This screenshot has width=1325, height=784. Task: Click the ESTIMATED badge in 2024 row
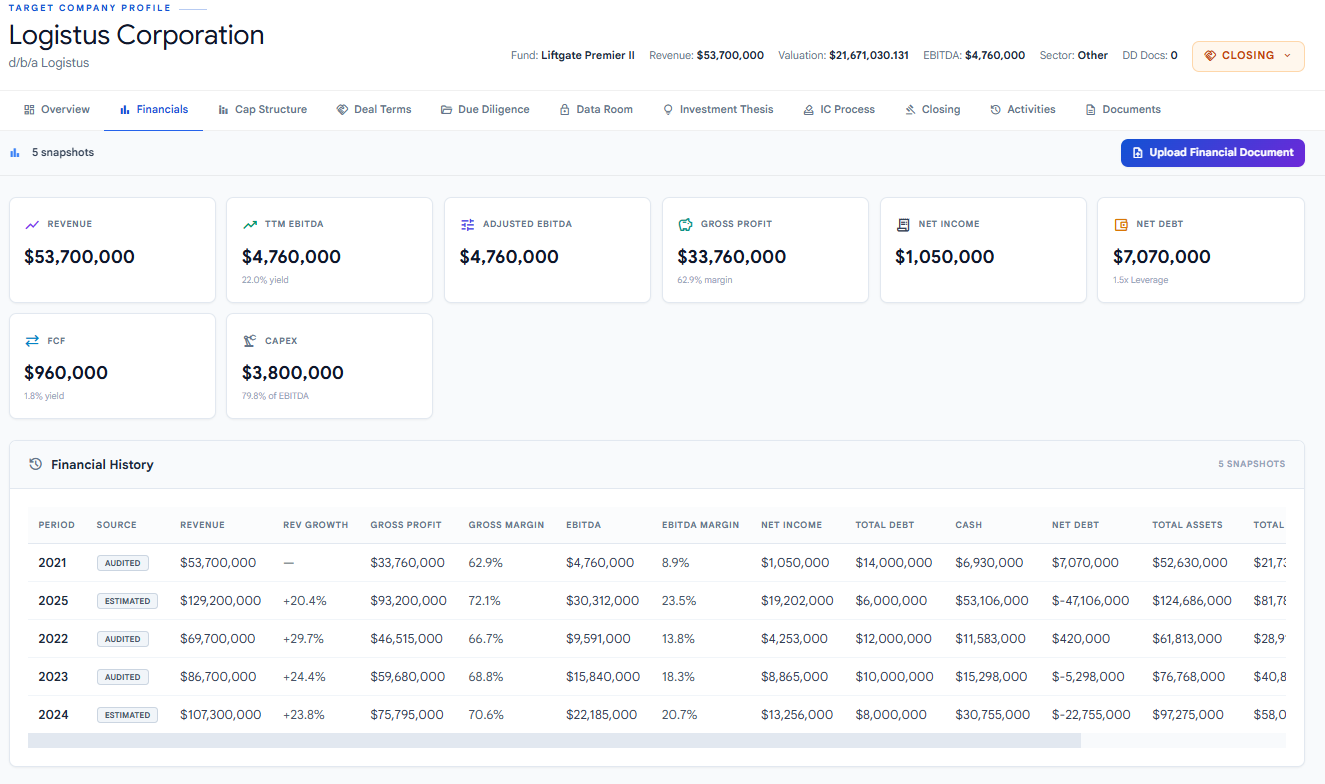click(127, 715)
